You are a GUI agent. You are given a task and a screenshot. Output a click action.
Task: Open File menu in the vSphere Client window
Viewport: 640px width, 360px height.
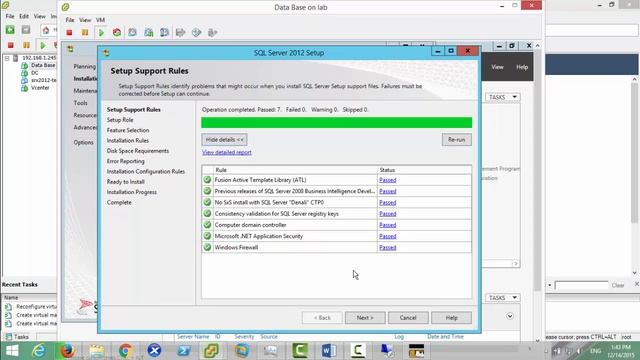click(x=10, y=16)
